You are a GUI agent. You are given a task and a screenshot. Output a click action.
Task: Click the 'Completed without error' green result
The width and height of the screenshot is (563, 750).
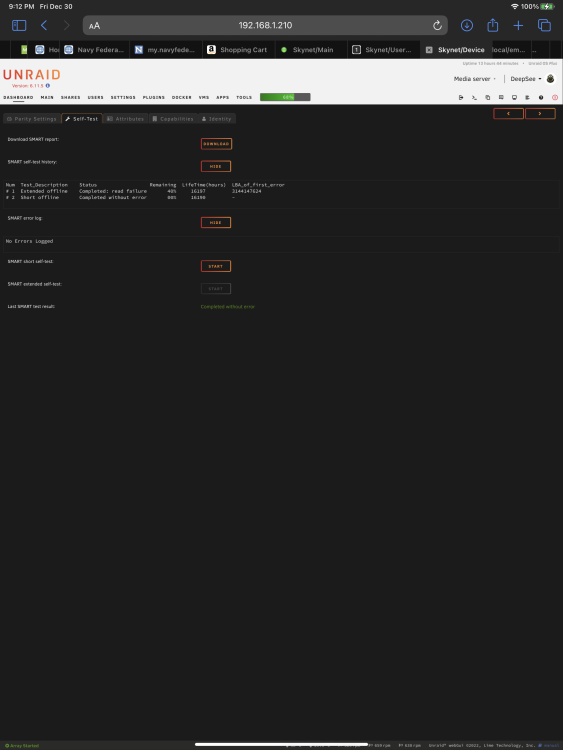(x=228, y=307)
